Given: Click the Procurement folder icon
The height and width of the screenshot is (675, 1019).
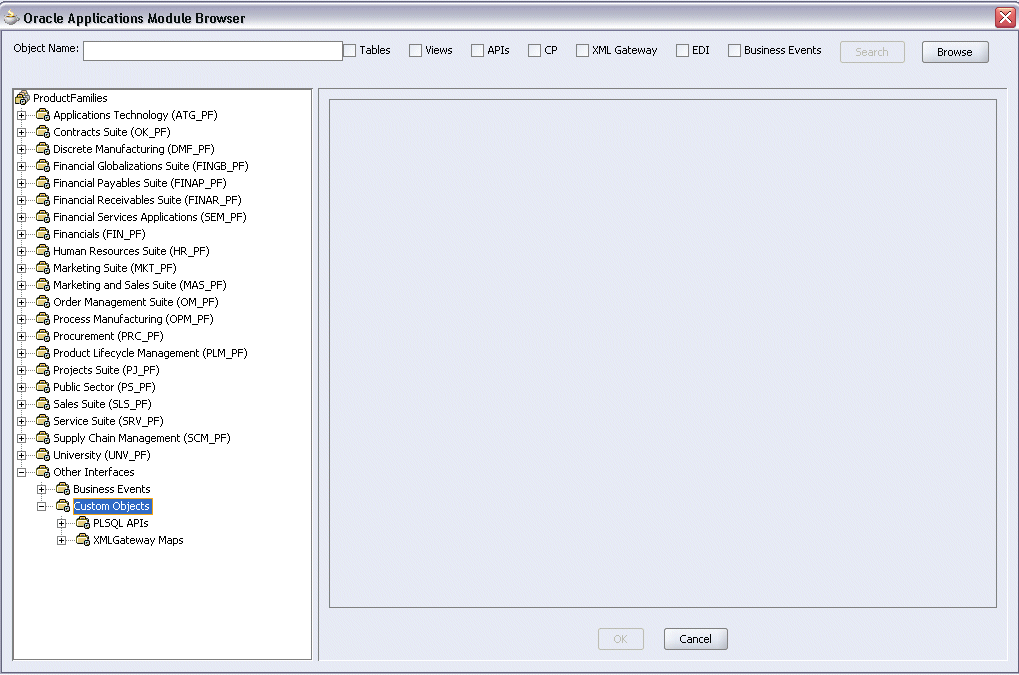Looking at the screenshot, I should tap(43, 336).
